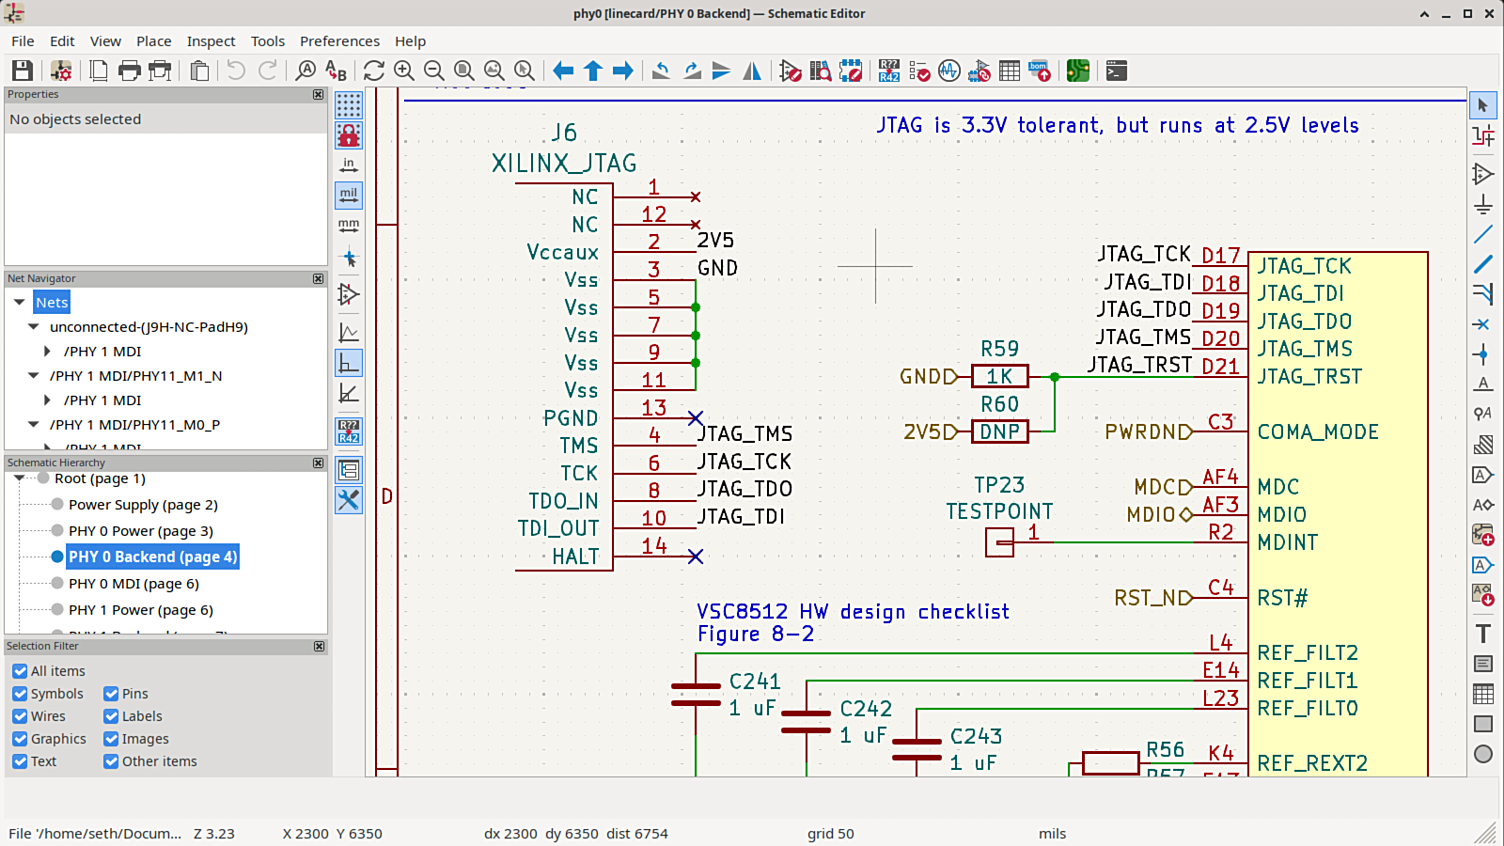Collapse the Nets tree root
The image size is (1504, 846).
(19, 302)
